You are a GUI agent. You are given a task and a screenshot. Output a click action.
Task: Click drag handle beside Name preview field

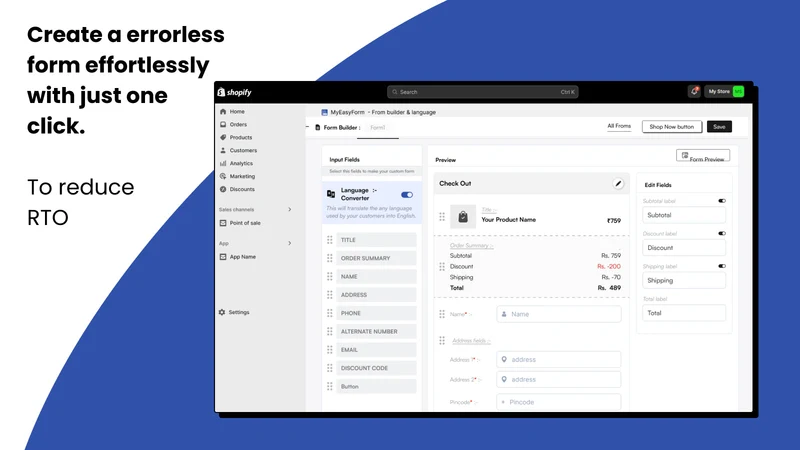pyautogui.click(x=442, y=314)
